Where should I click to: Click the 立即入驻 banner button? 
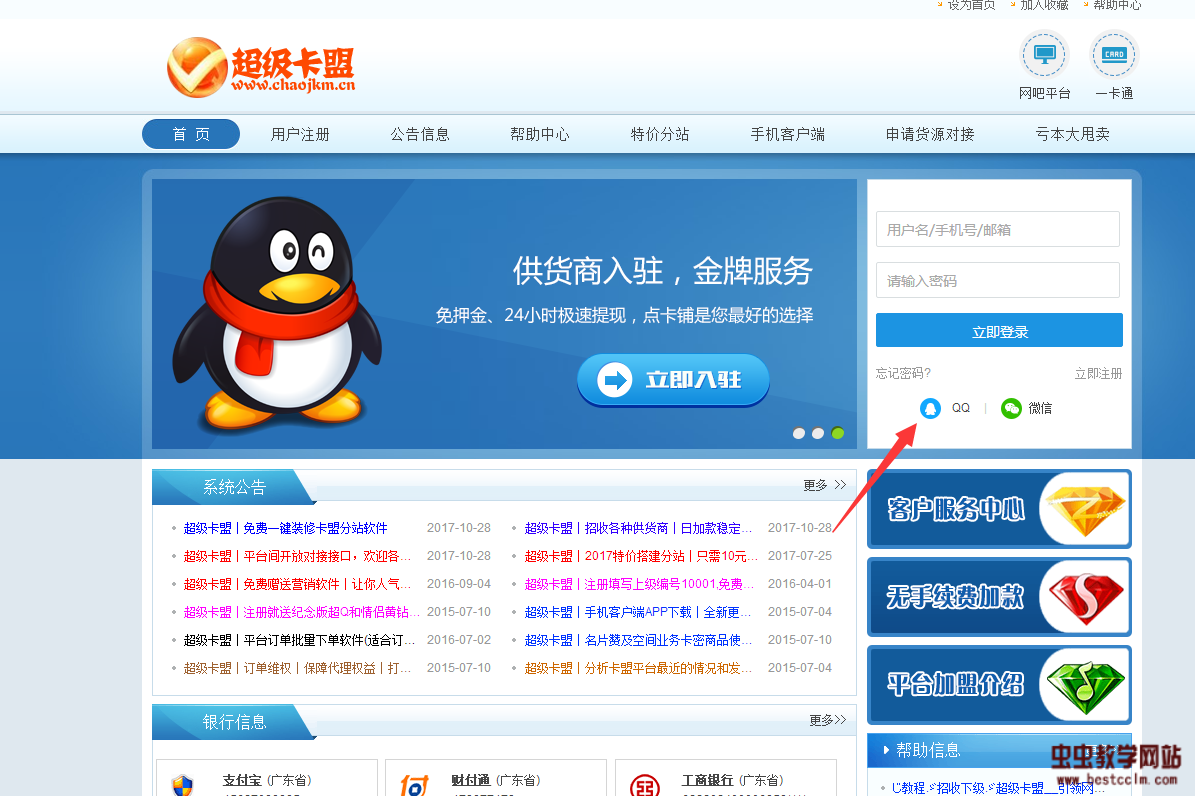coord(673,380)
